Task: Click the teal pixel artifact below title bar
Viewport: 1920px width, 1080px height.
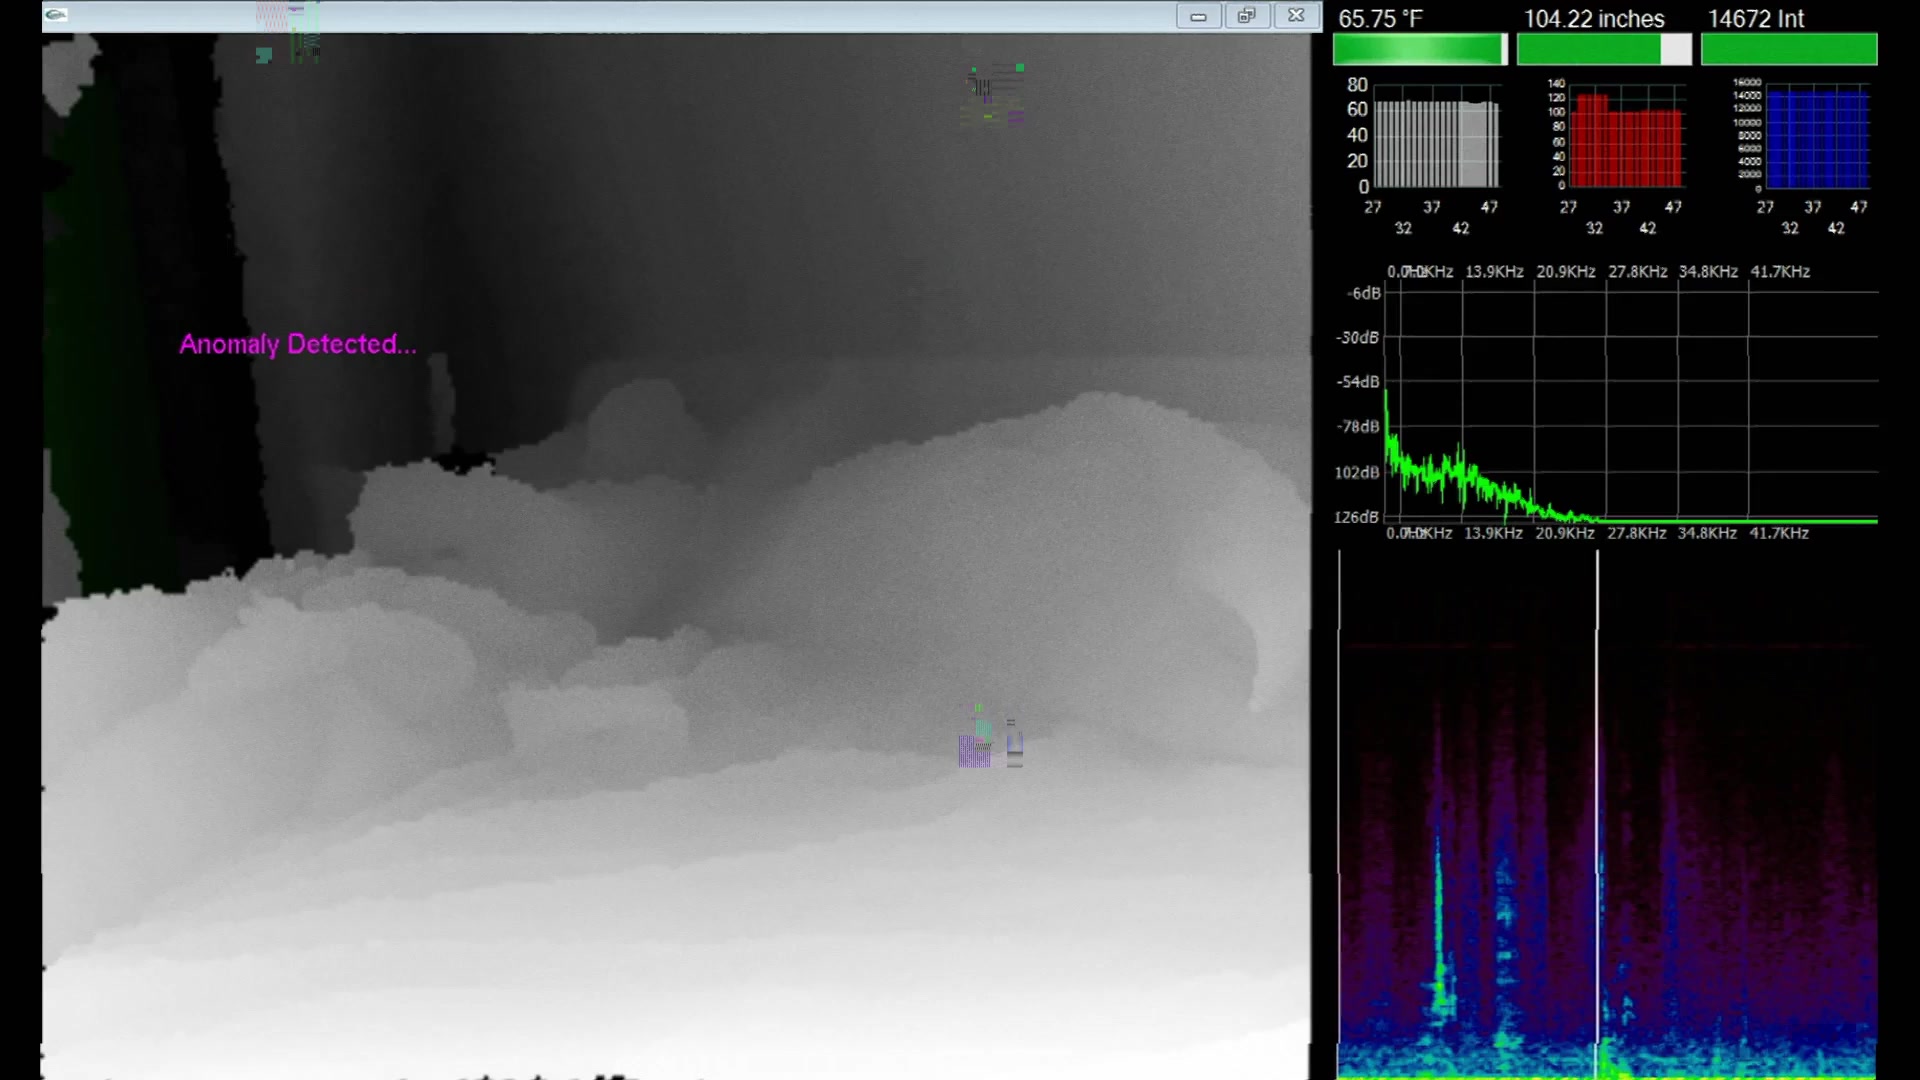Action: [264, 55]
